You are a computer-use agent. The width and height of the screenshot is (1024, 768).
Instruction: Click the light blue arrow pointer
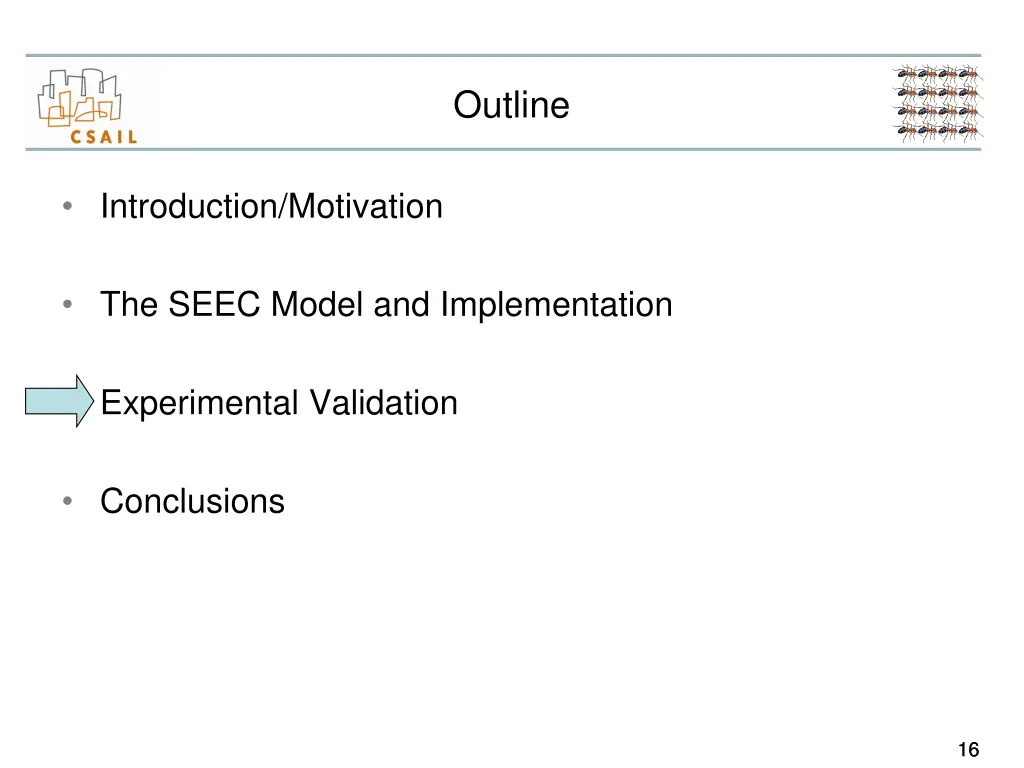pos(59,401)
